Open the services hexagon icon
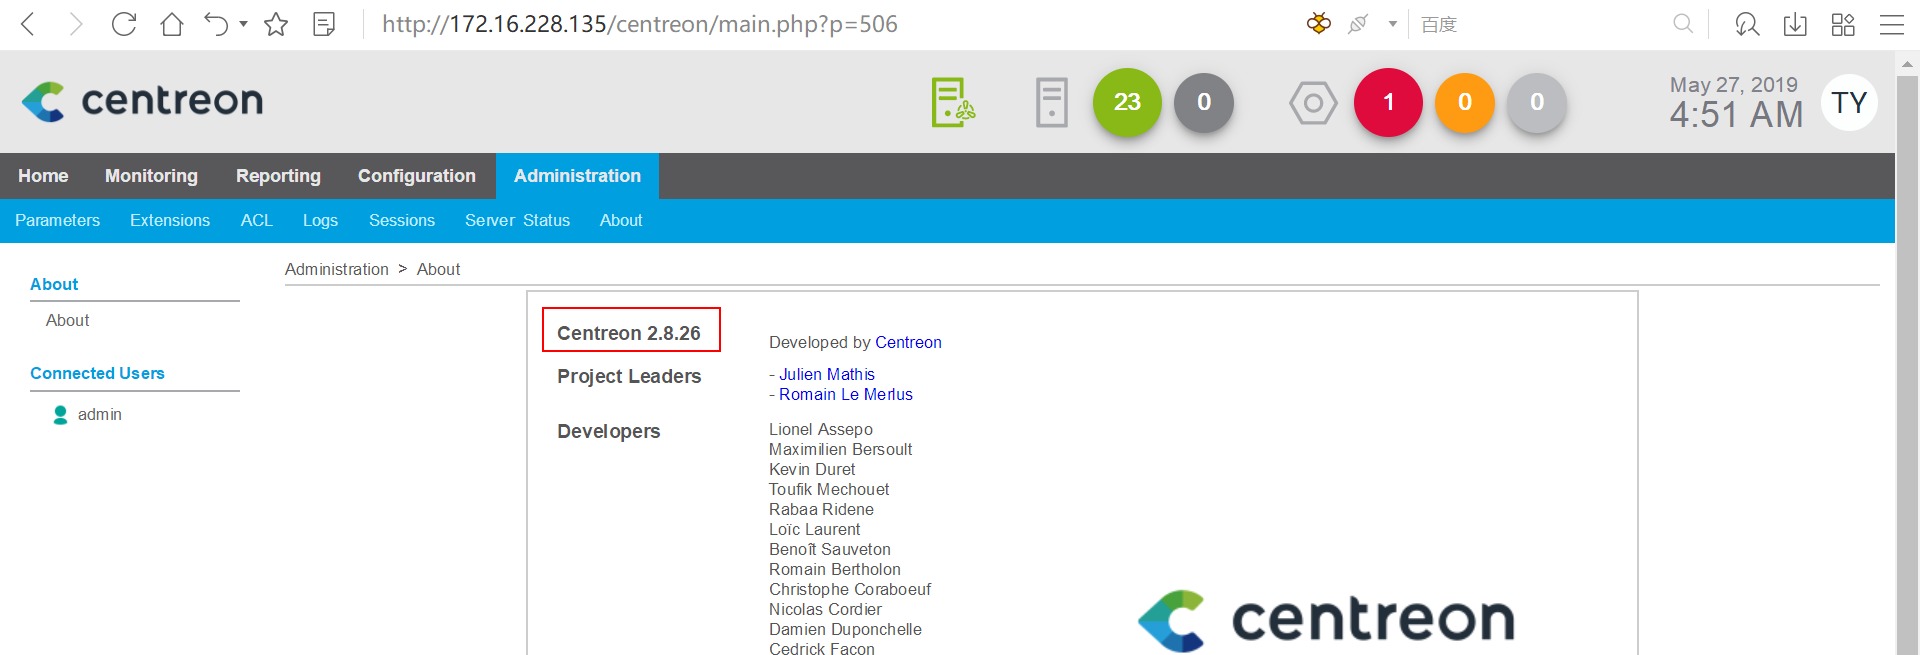 coord(1313,102)
